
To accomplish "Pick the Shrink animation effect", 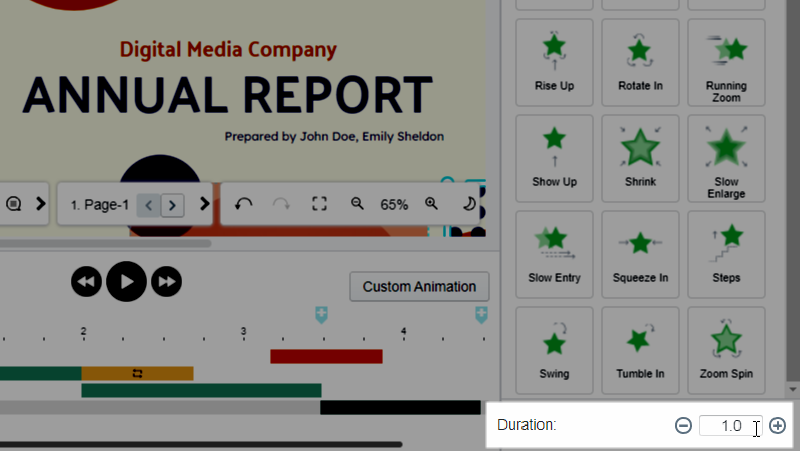I will click(640, 158).
